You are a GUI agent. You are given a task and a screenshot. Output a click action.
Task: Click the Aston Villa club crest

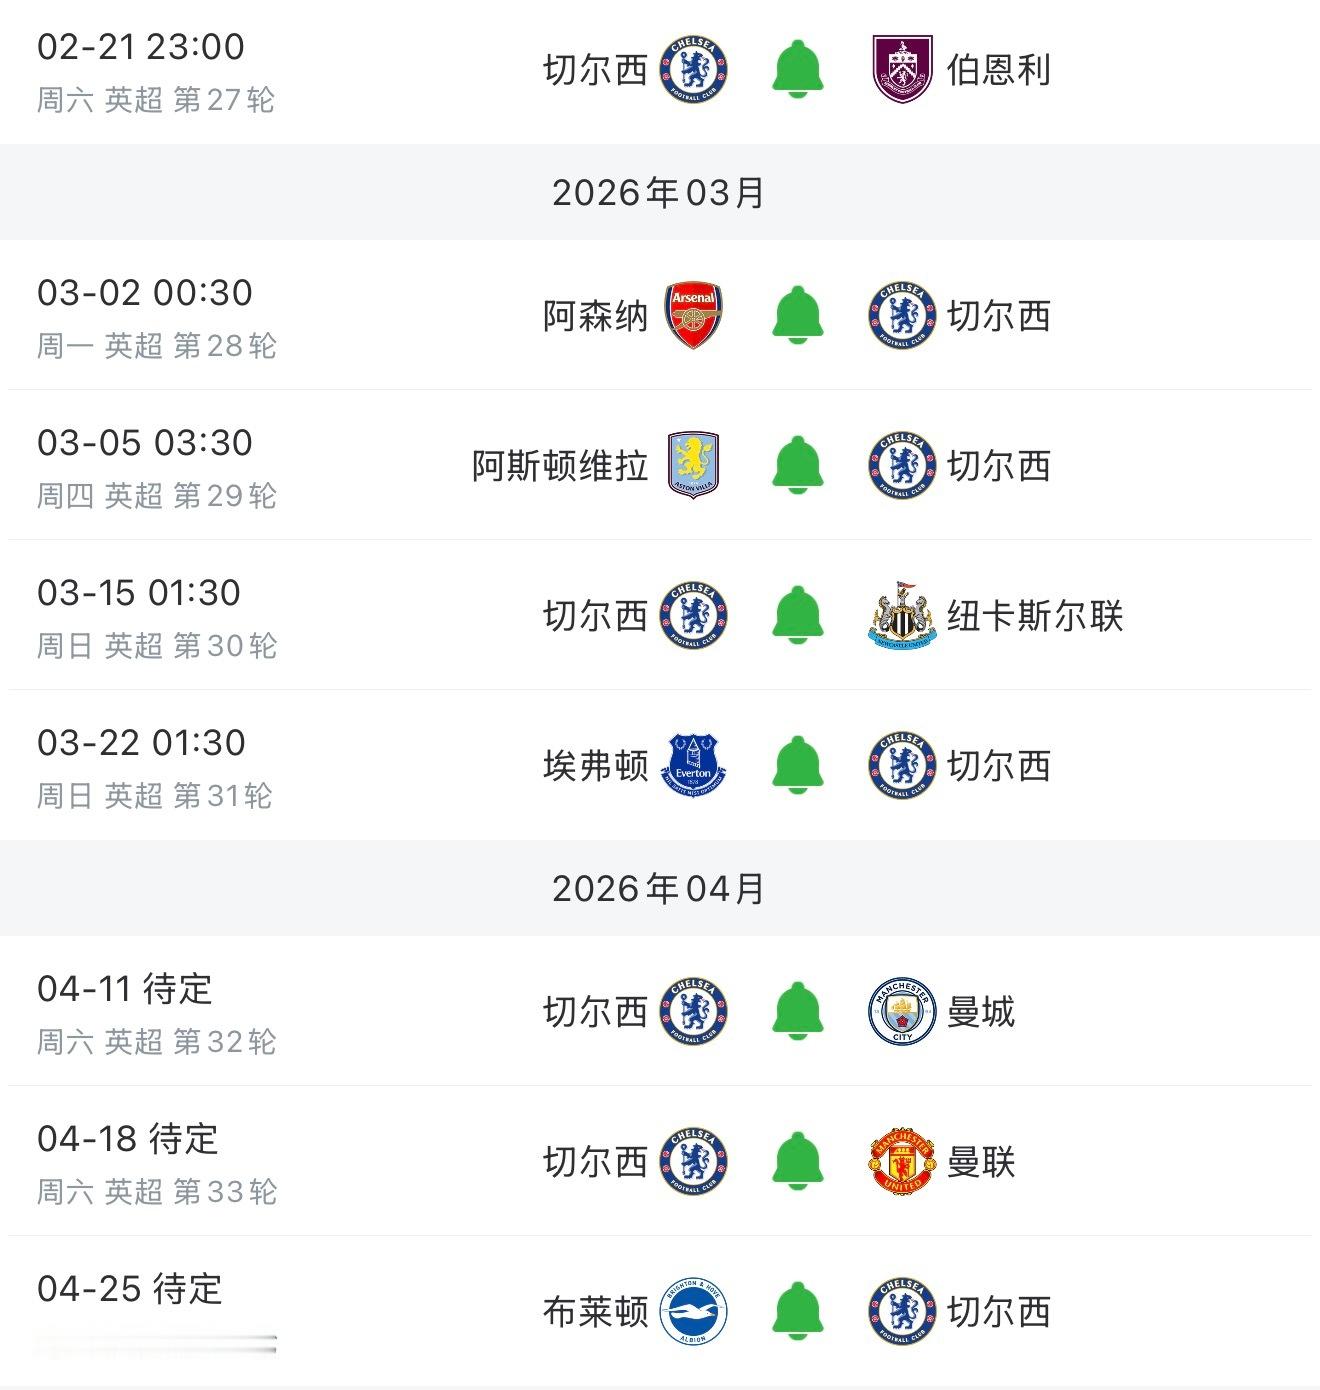[694, 466]
